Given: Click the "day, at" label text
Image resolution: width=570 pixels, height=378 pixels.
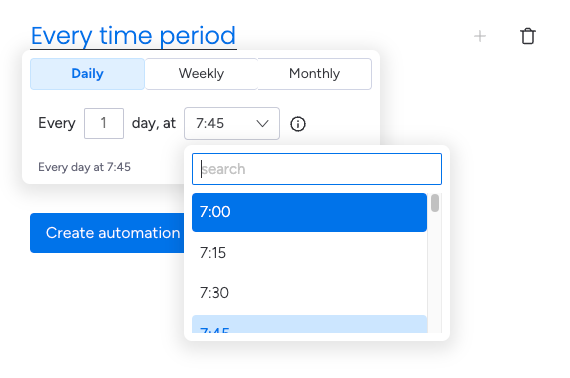Looking at the screenshot, I should click(154, 124).
